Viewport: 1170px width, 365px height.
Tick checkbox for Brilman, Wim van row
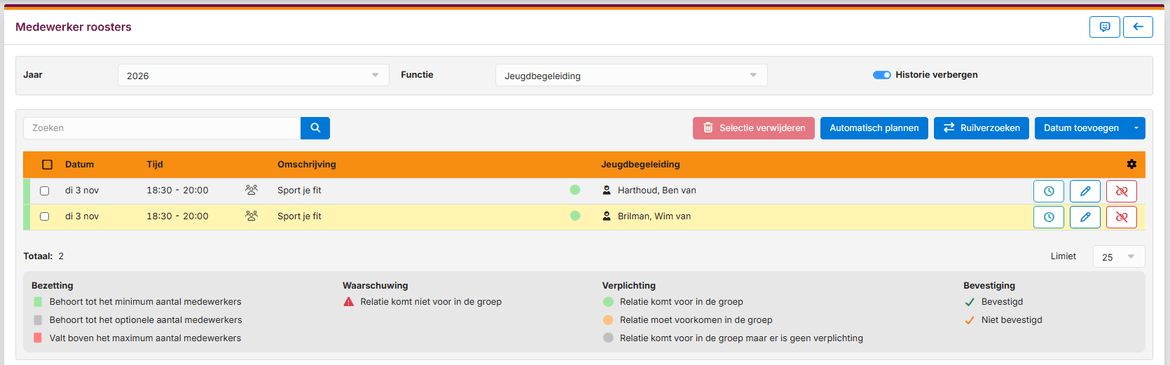45,216
